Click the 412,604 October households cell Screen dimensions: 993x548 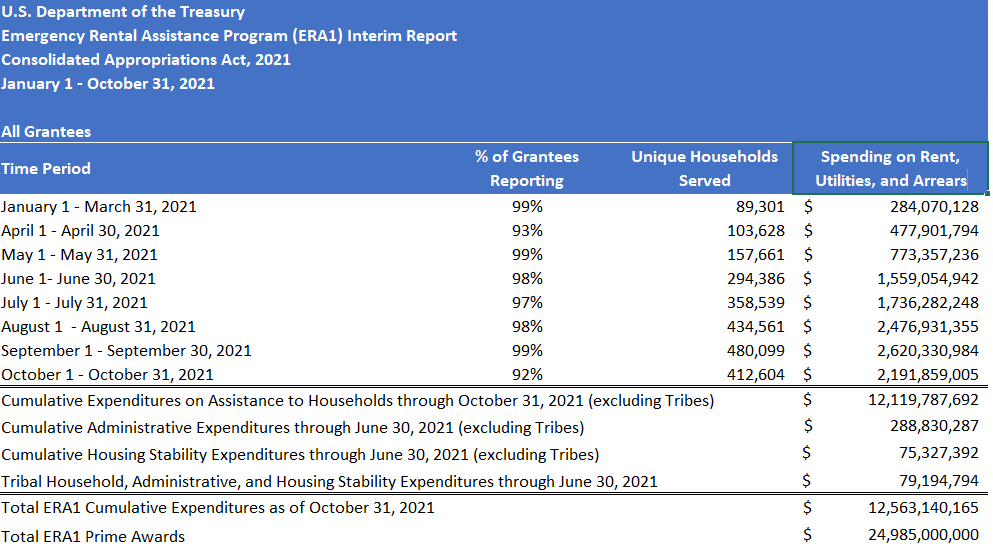click(756, 375)
